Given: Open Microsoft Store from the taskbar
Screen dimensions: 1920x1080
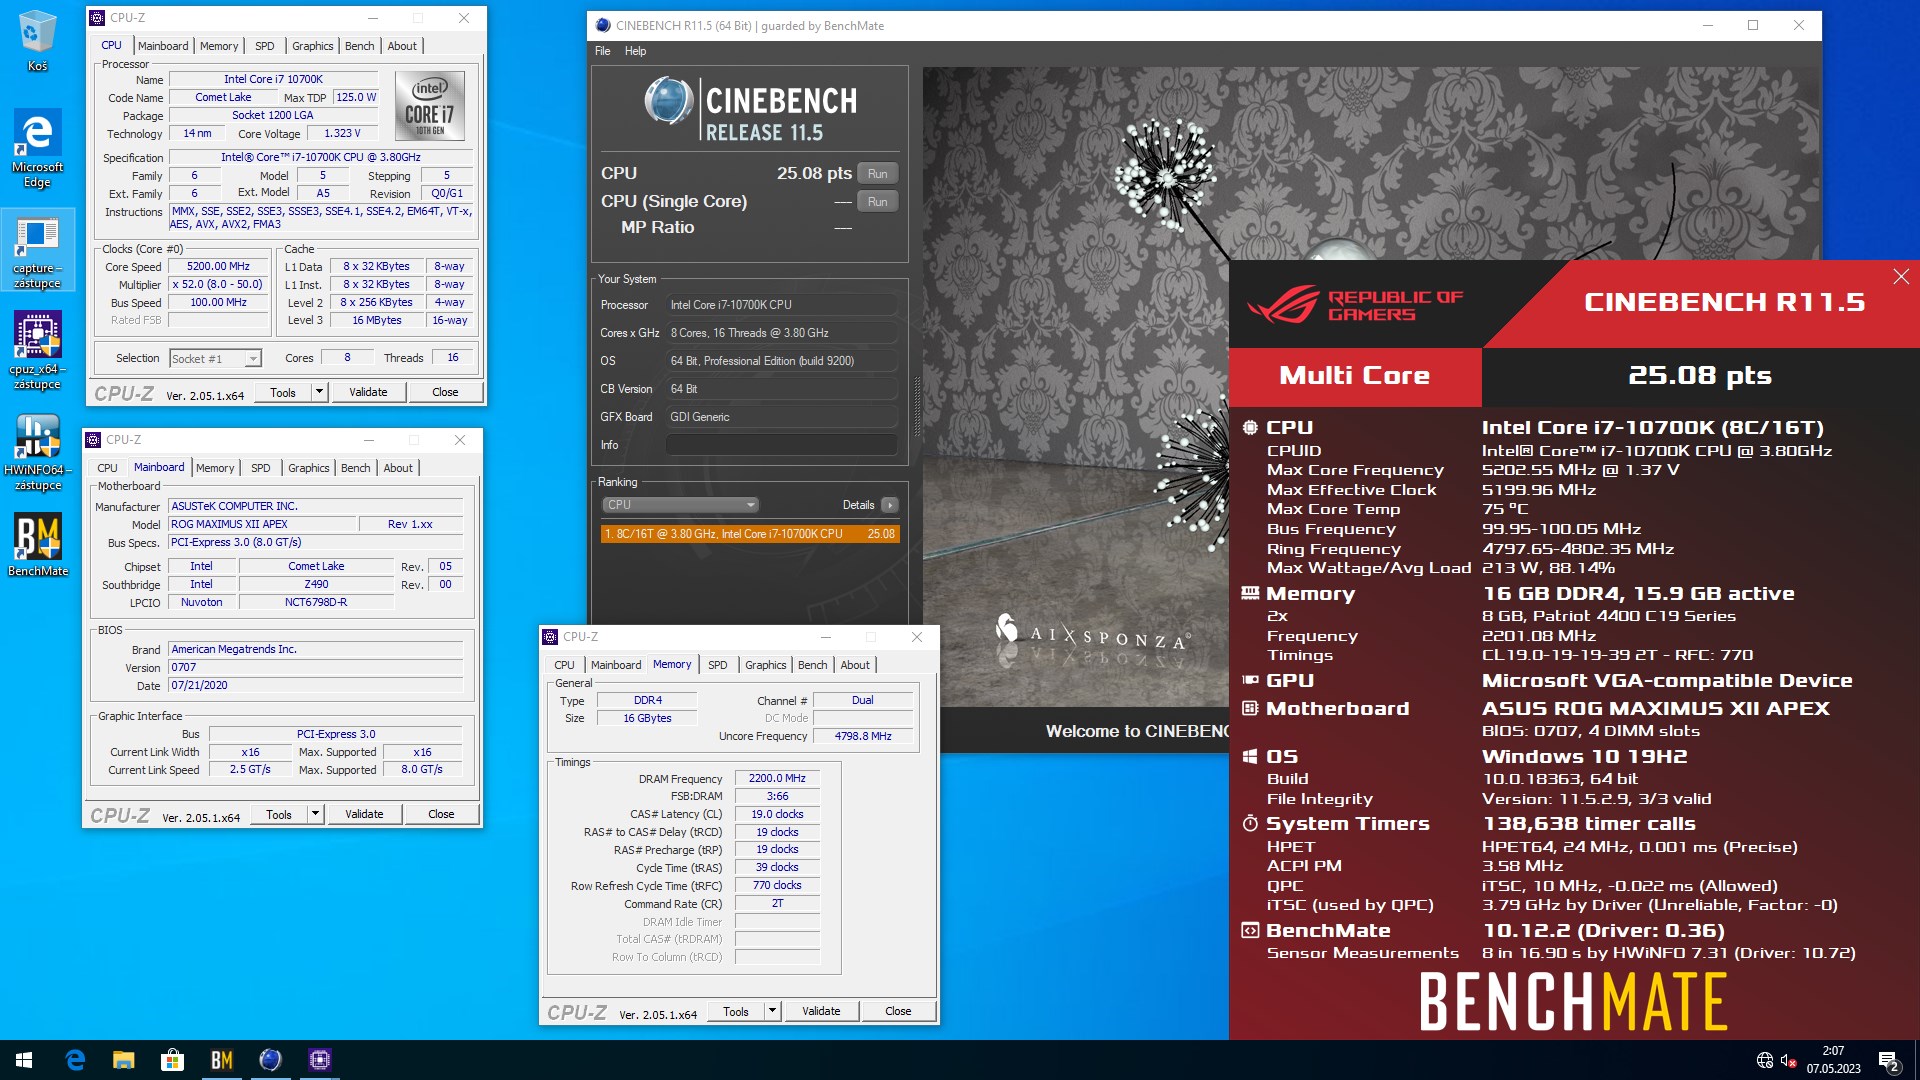Looking at the screenshot, I should click(172, 1060).
